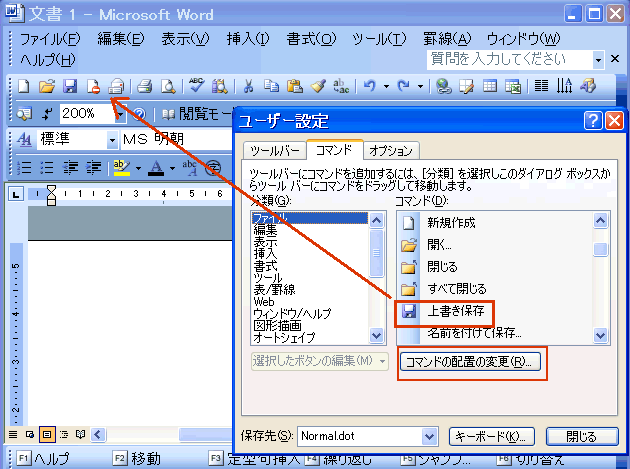The height and width of the screenshot is (469, 630).
Task: Click the Paste clipboard icon
Action: (x=295, y=86)
